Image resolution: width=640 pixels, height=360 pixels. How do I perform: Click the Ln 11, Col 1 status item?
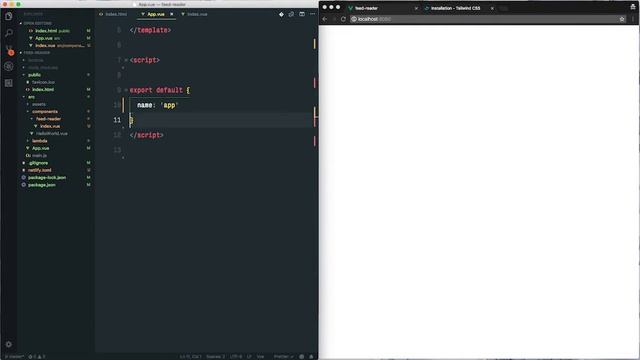(x=191, y=357)
